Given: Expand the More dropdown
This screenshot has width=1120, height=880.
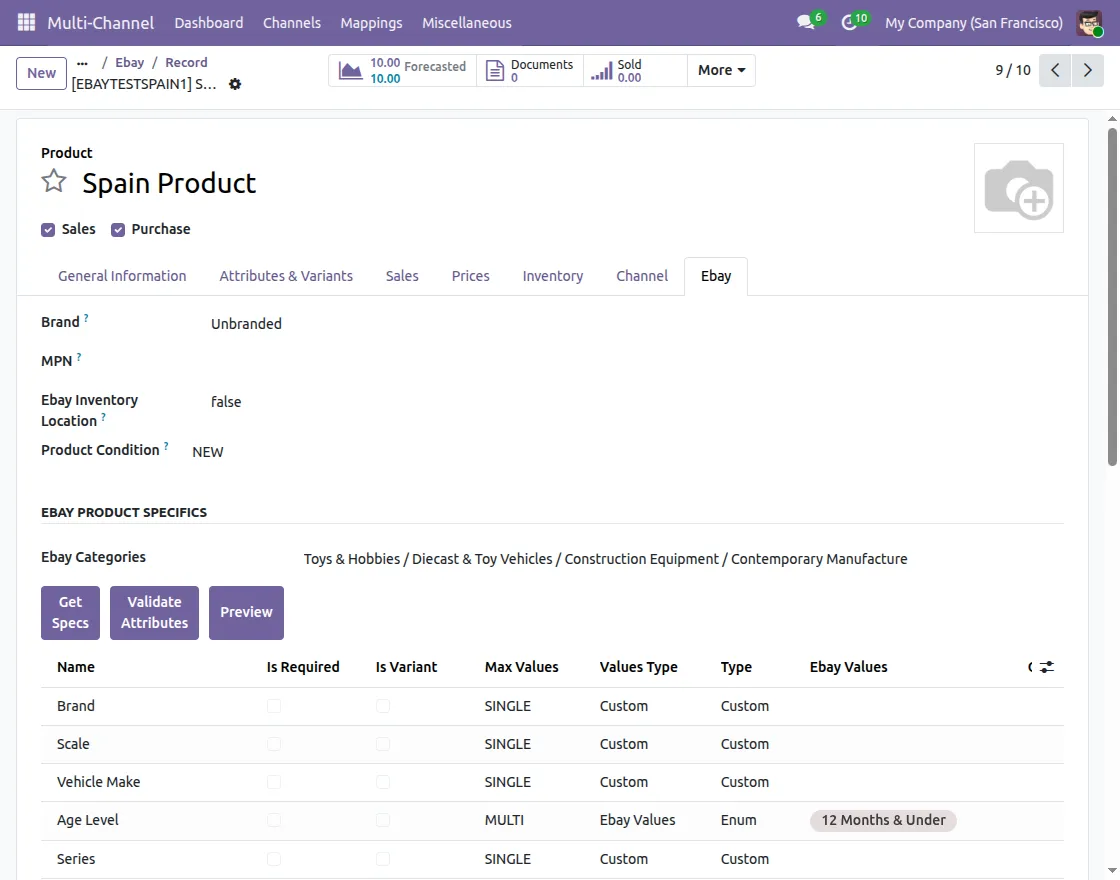Looking at the screenshot, I should [x=721, y=71].
